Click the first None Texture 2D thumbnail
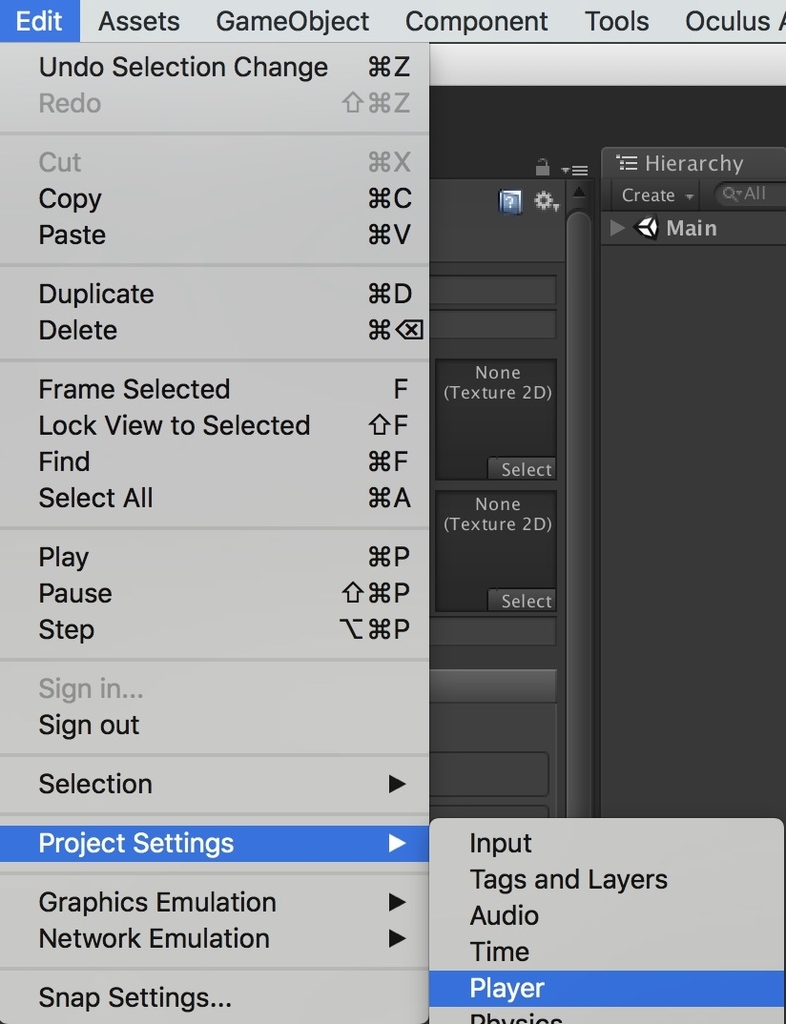This screenshot has height=1024, width=786. coord(496,410)
